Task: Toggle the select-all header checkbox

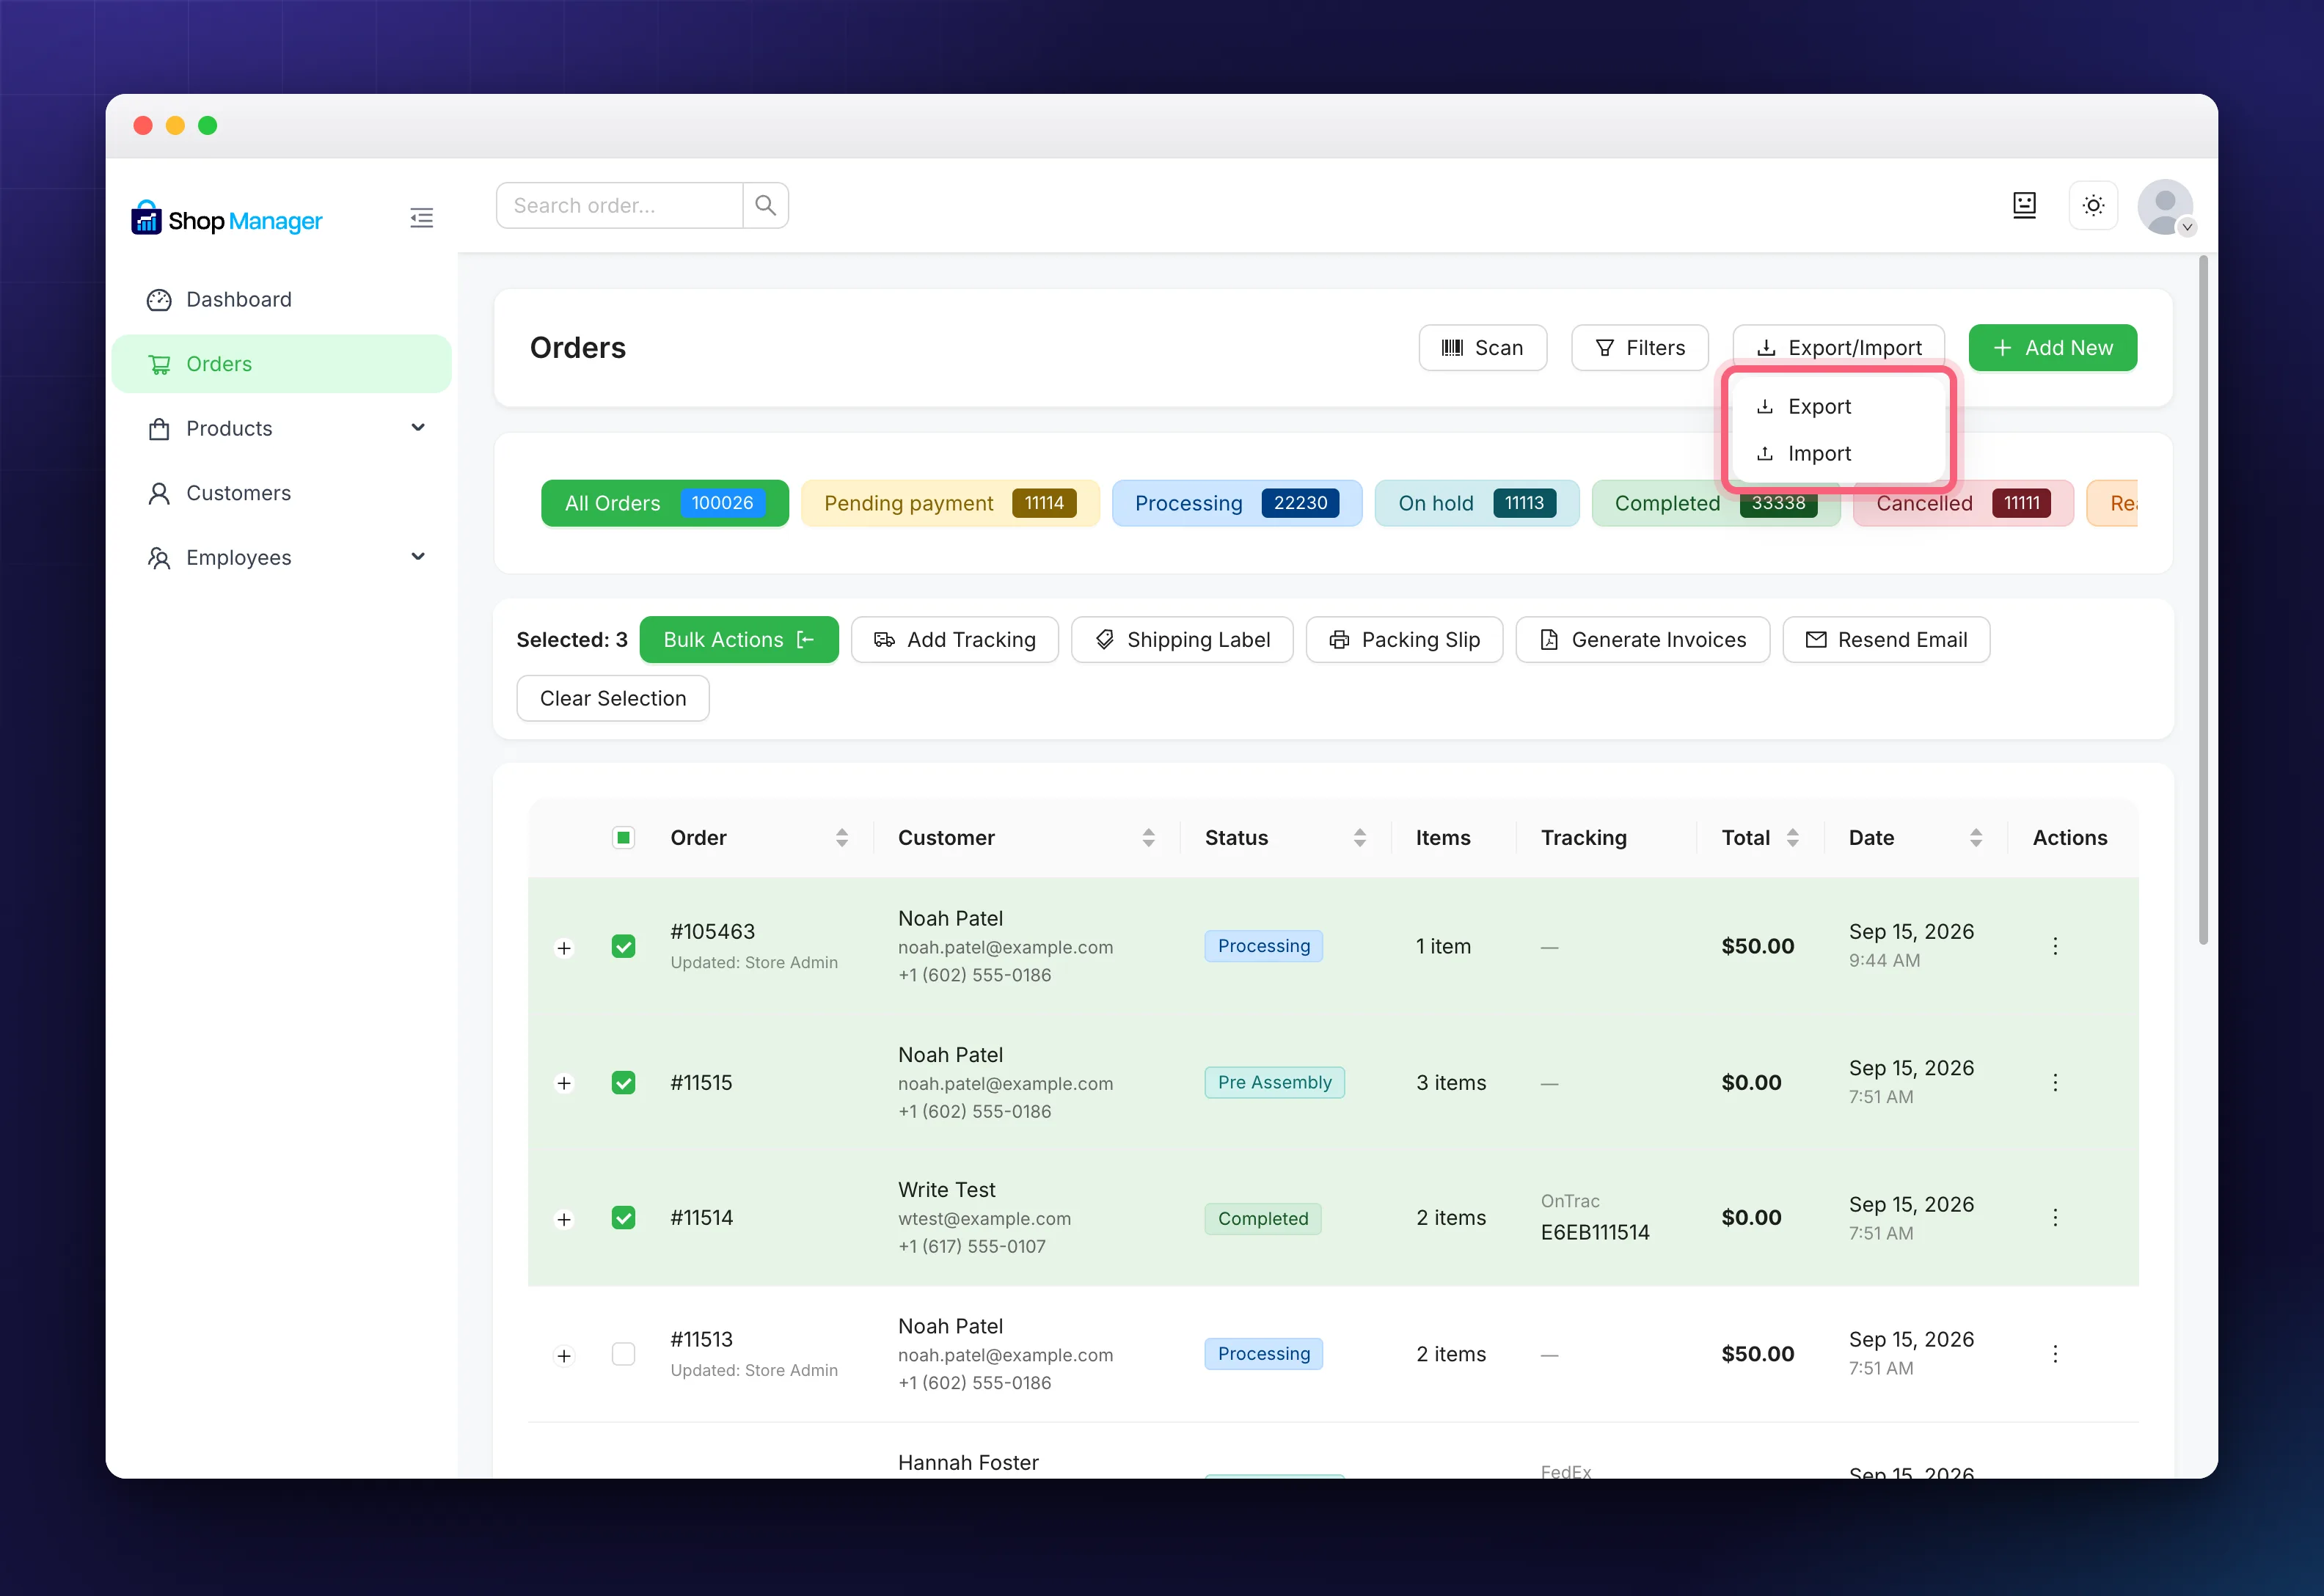Action: 623,838
